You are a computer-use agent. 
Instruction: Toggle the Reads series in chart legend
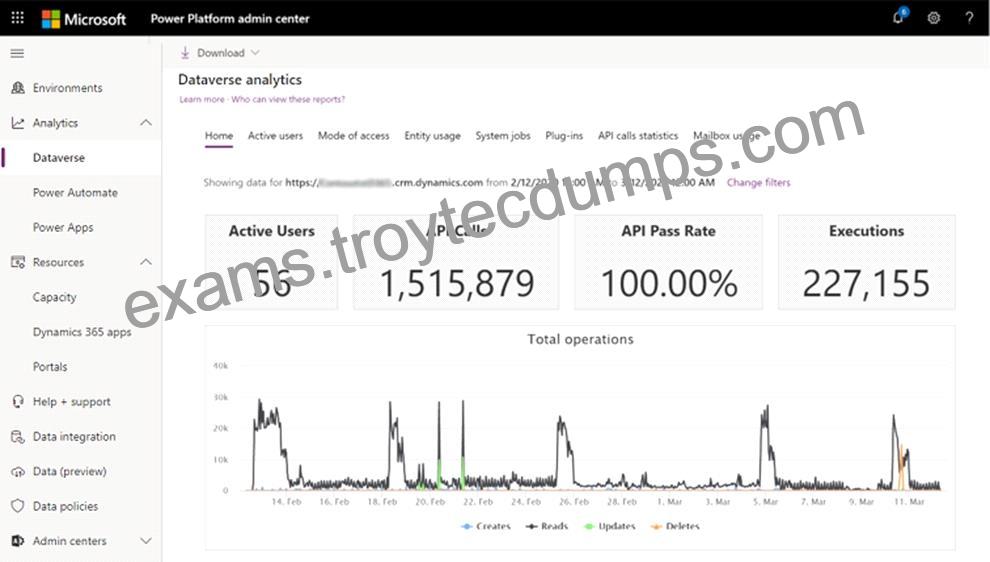[x=547, y=526]
